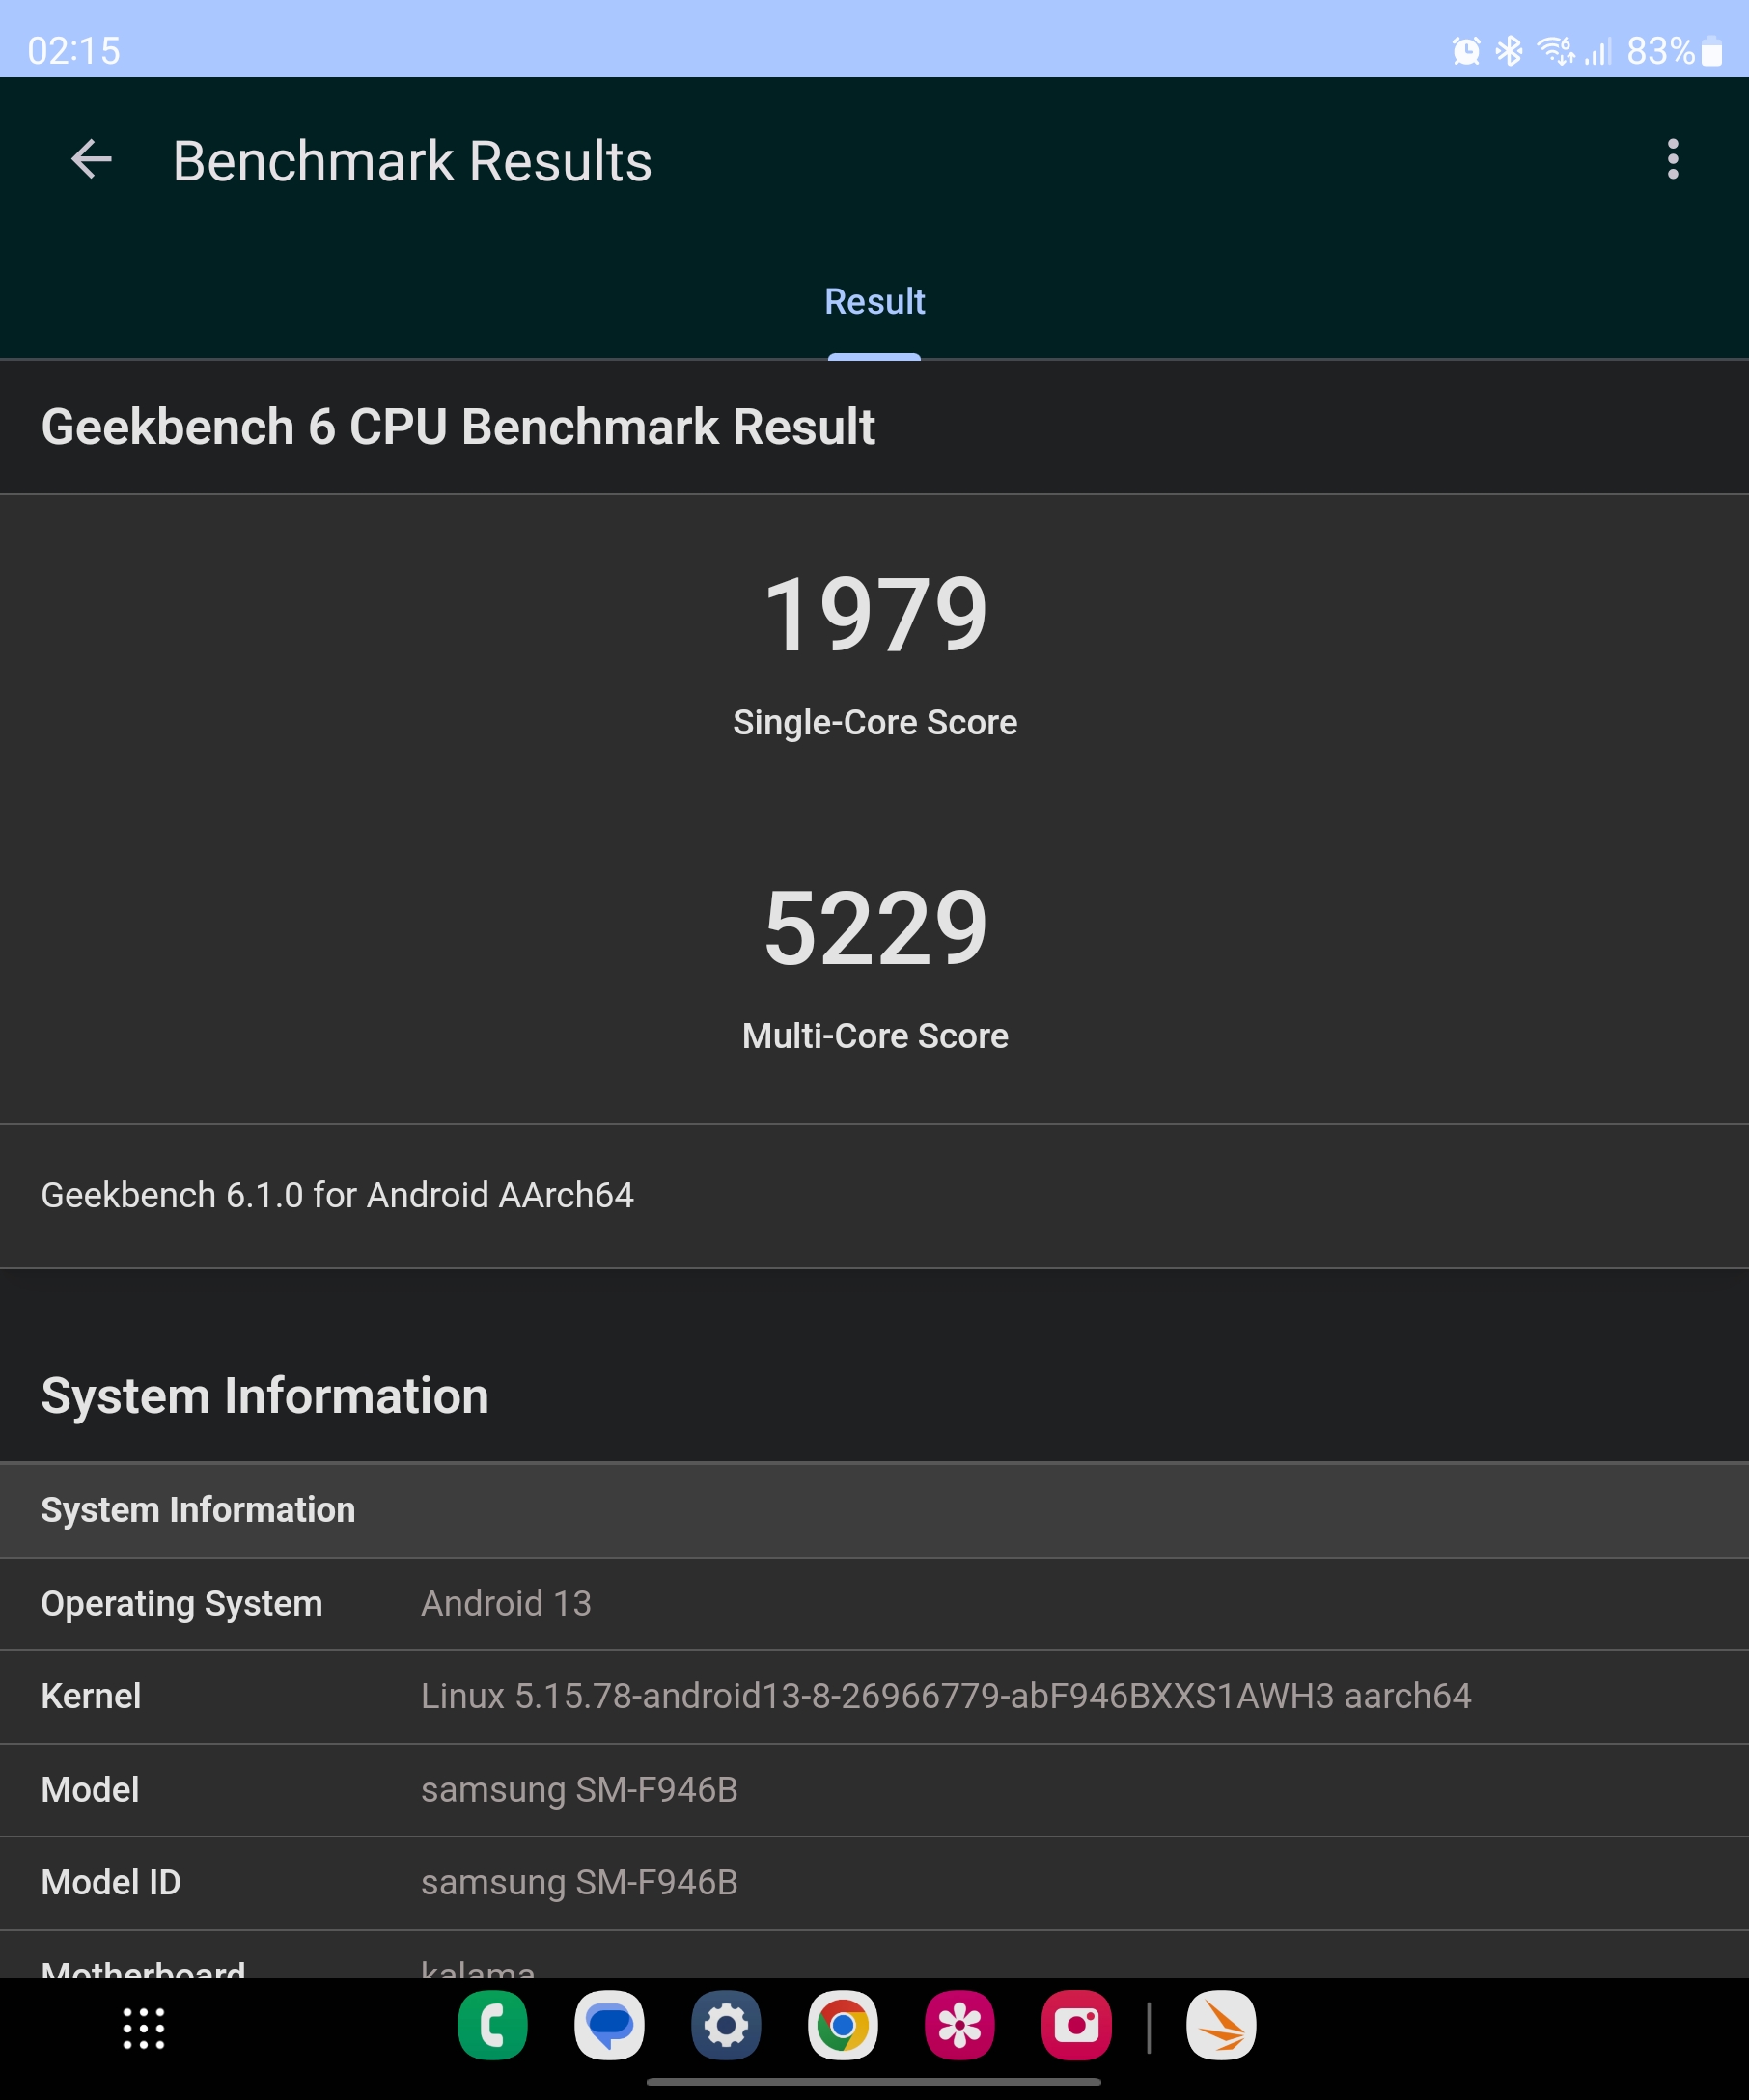Open the app drawer grid icon
1749x2100 pixels.
tap(144, 2028)
